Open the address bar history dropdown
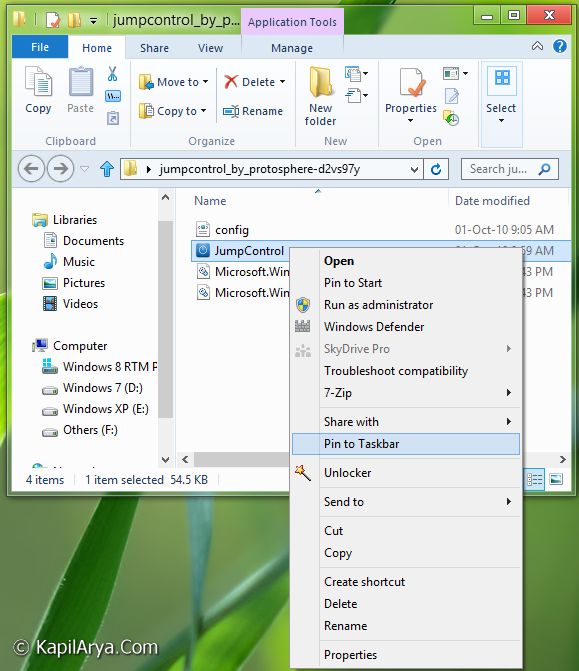 point(414,170)
